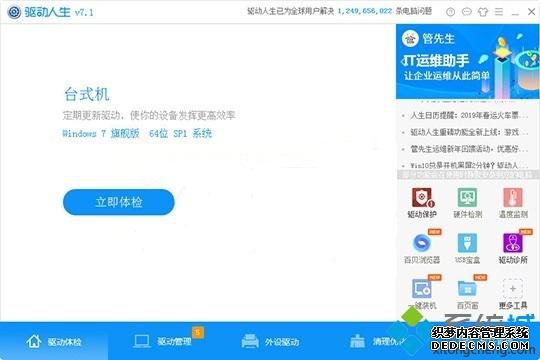This screenshot has width=540, height=360.
Task: Start the scan with 立即体检 button
Action: click(118, 202)
